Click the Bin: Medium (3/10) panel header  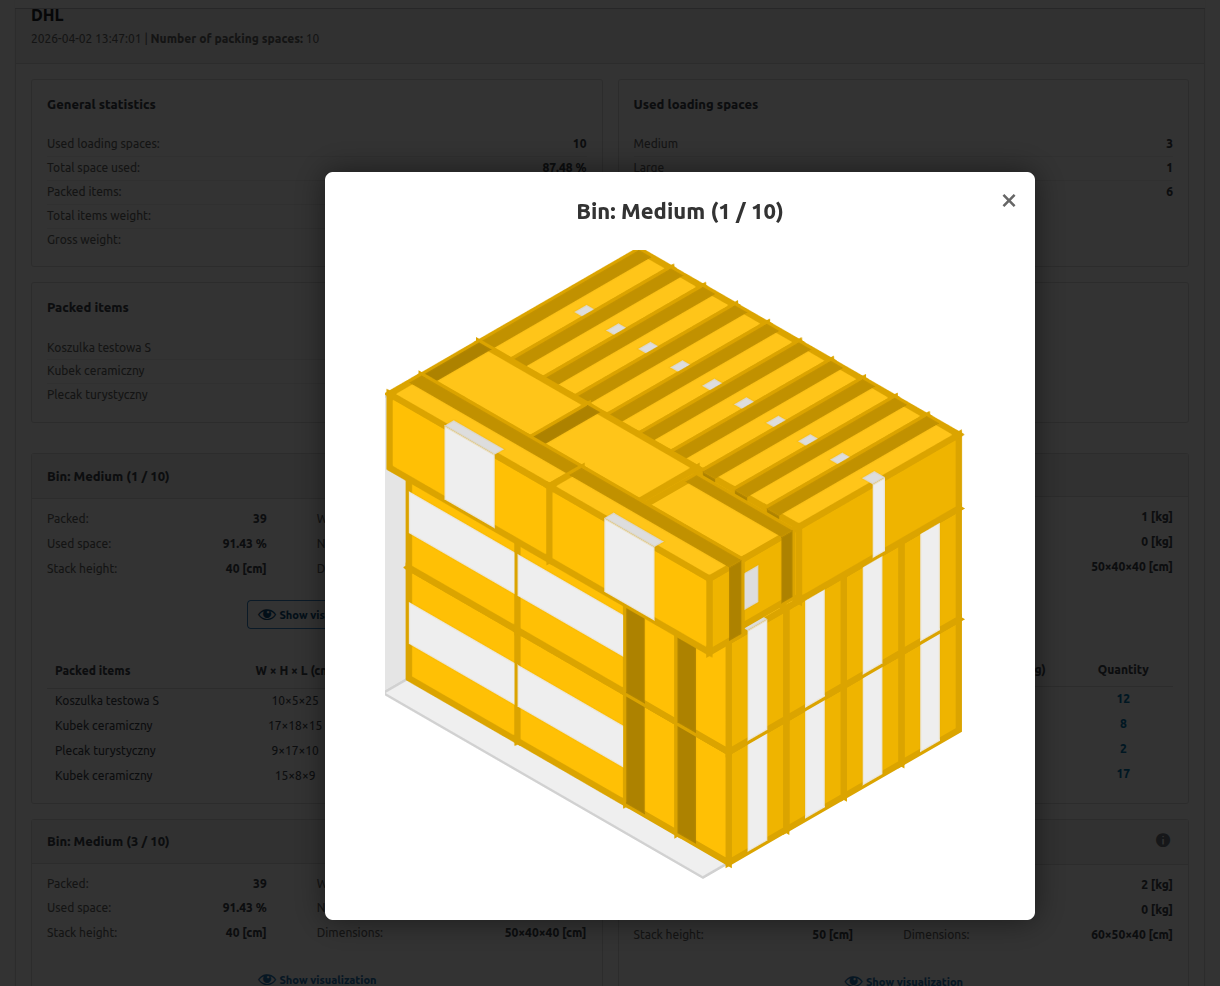click(108, 841)
